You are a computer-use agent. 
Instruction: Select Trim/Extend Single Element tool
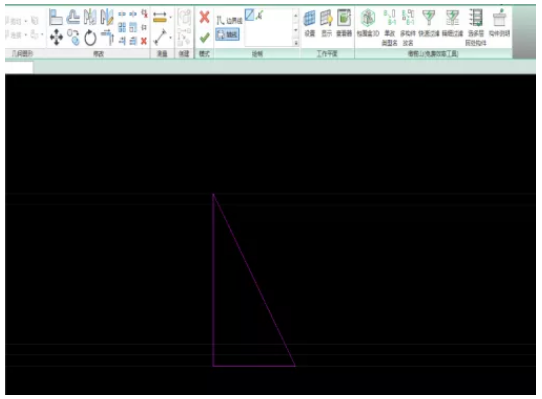click(x=122, y=41)
